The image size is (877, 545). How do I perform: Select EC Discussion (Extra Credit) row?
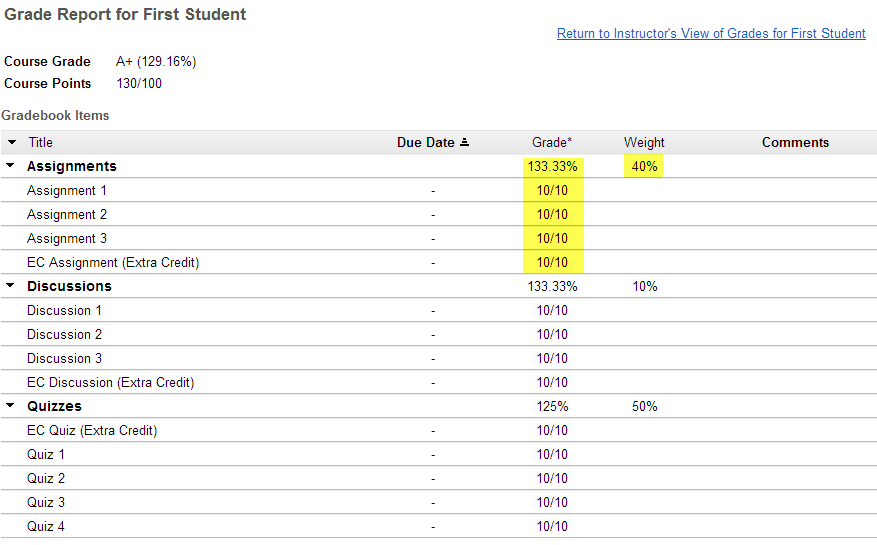111,382
